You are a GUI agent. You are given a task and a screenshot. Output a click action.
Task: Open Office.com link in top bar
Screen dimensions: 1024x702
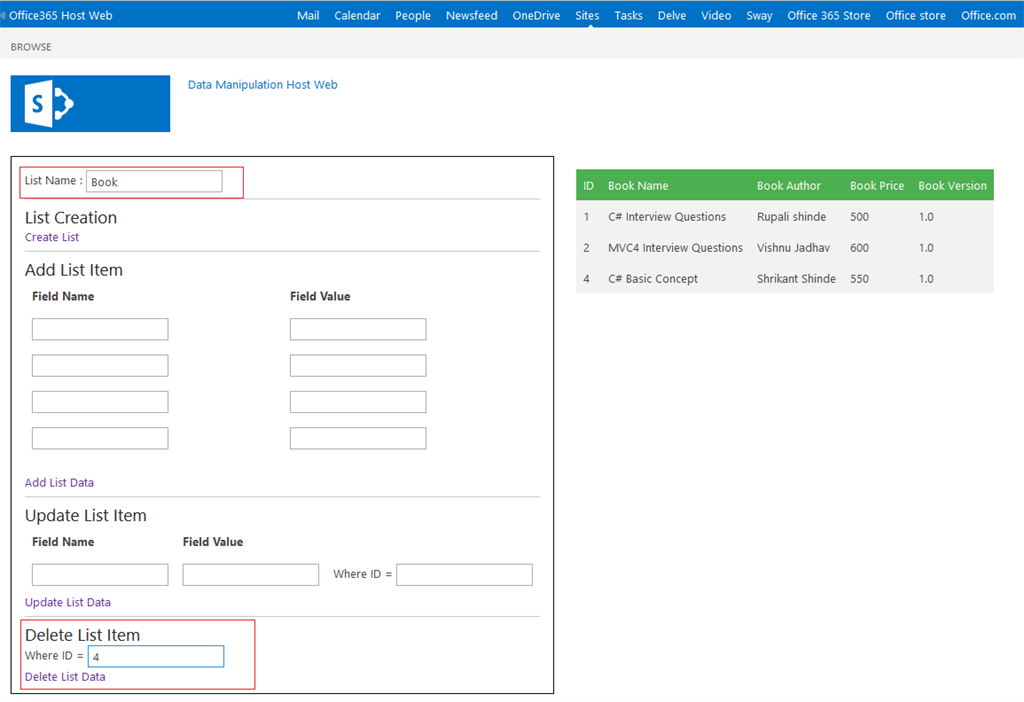[x=987, y=15]
